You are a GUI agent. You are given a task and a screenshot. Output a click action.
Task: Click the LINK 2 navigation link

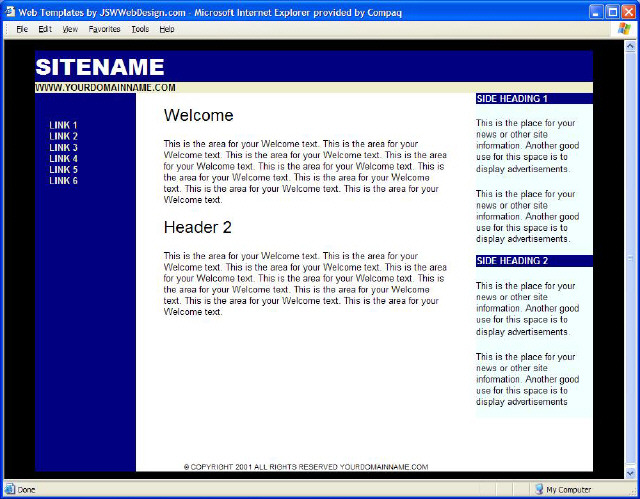coord(63,136)
